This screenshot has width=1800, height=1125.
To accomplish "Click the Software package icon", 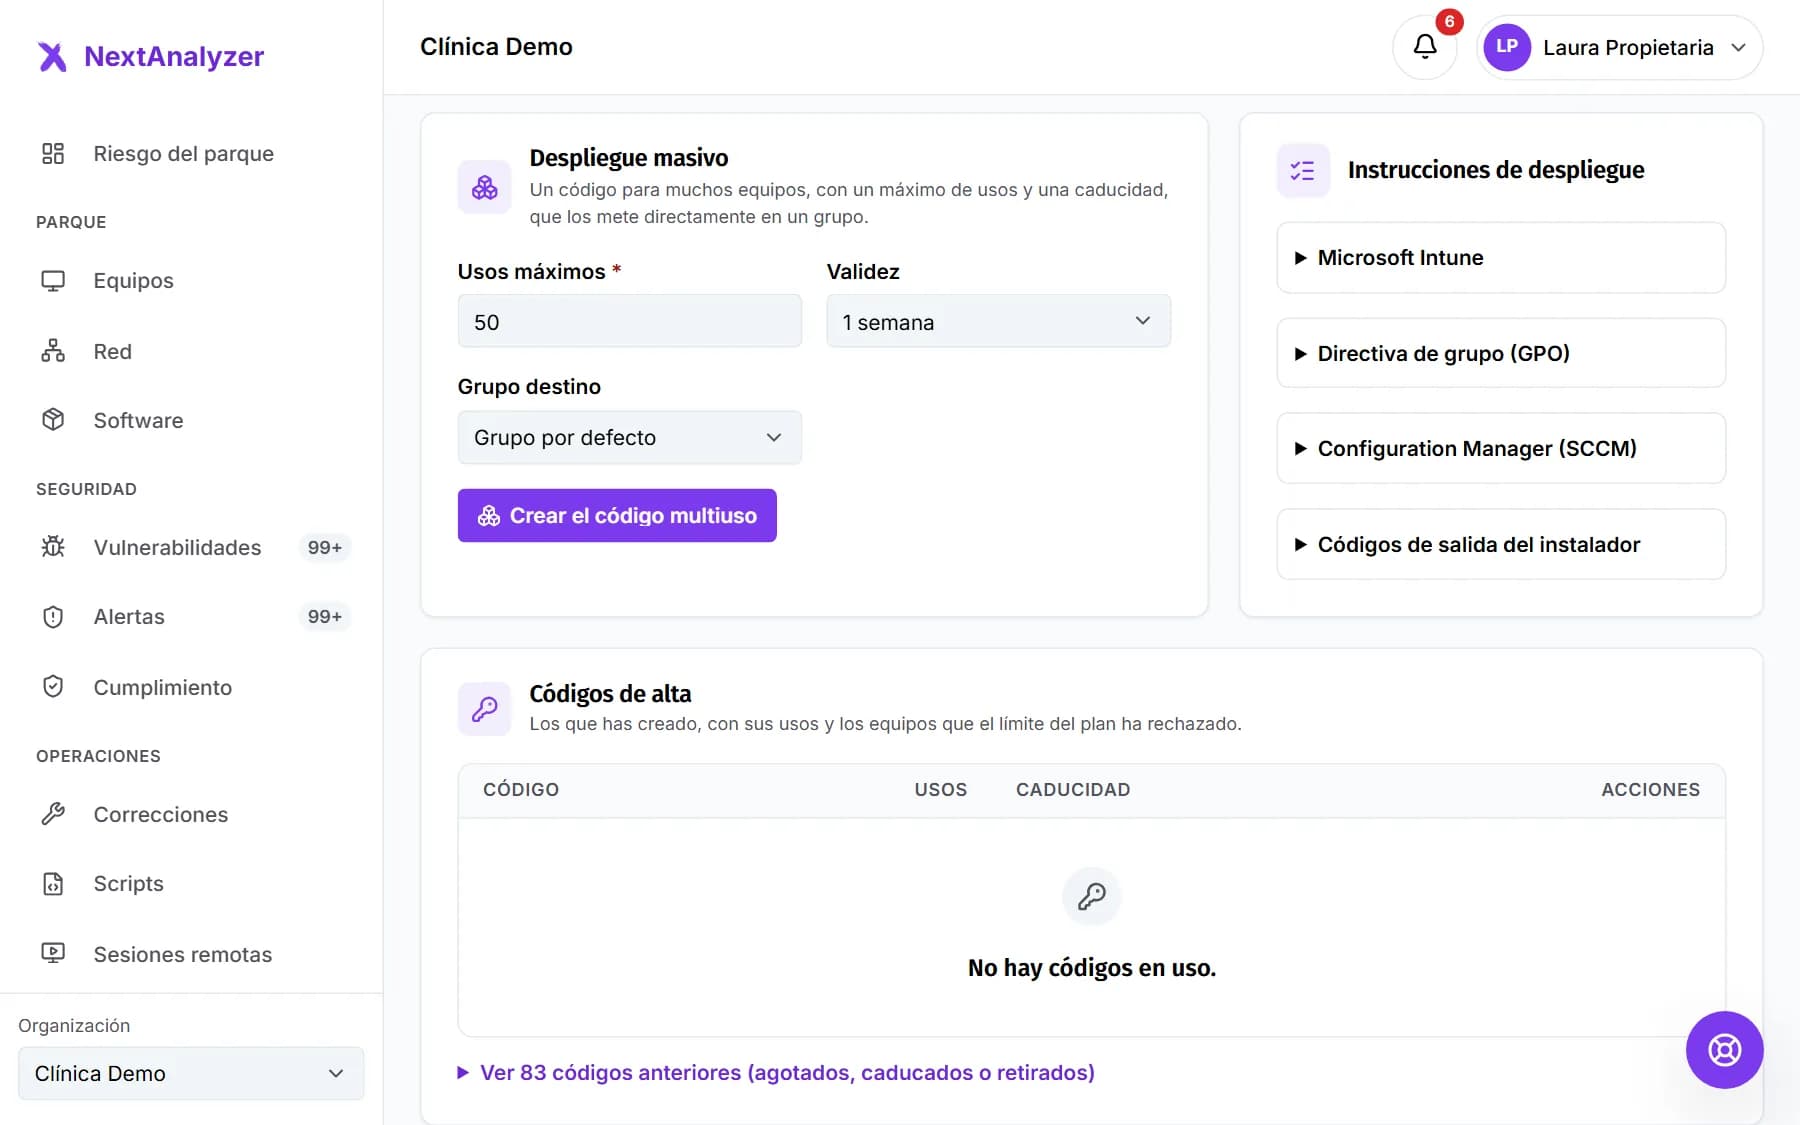I will tap(53, 420).
